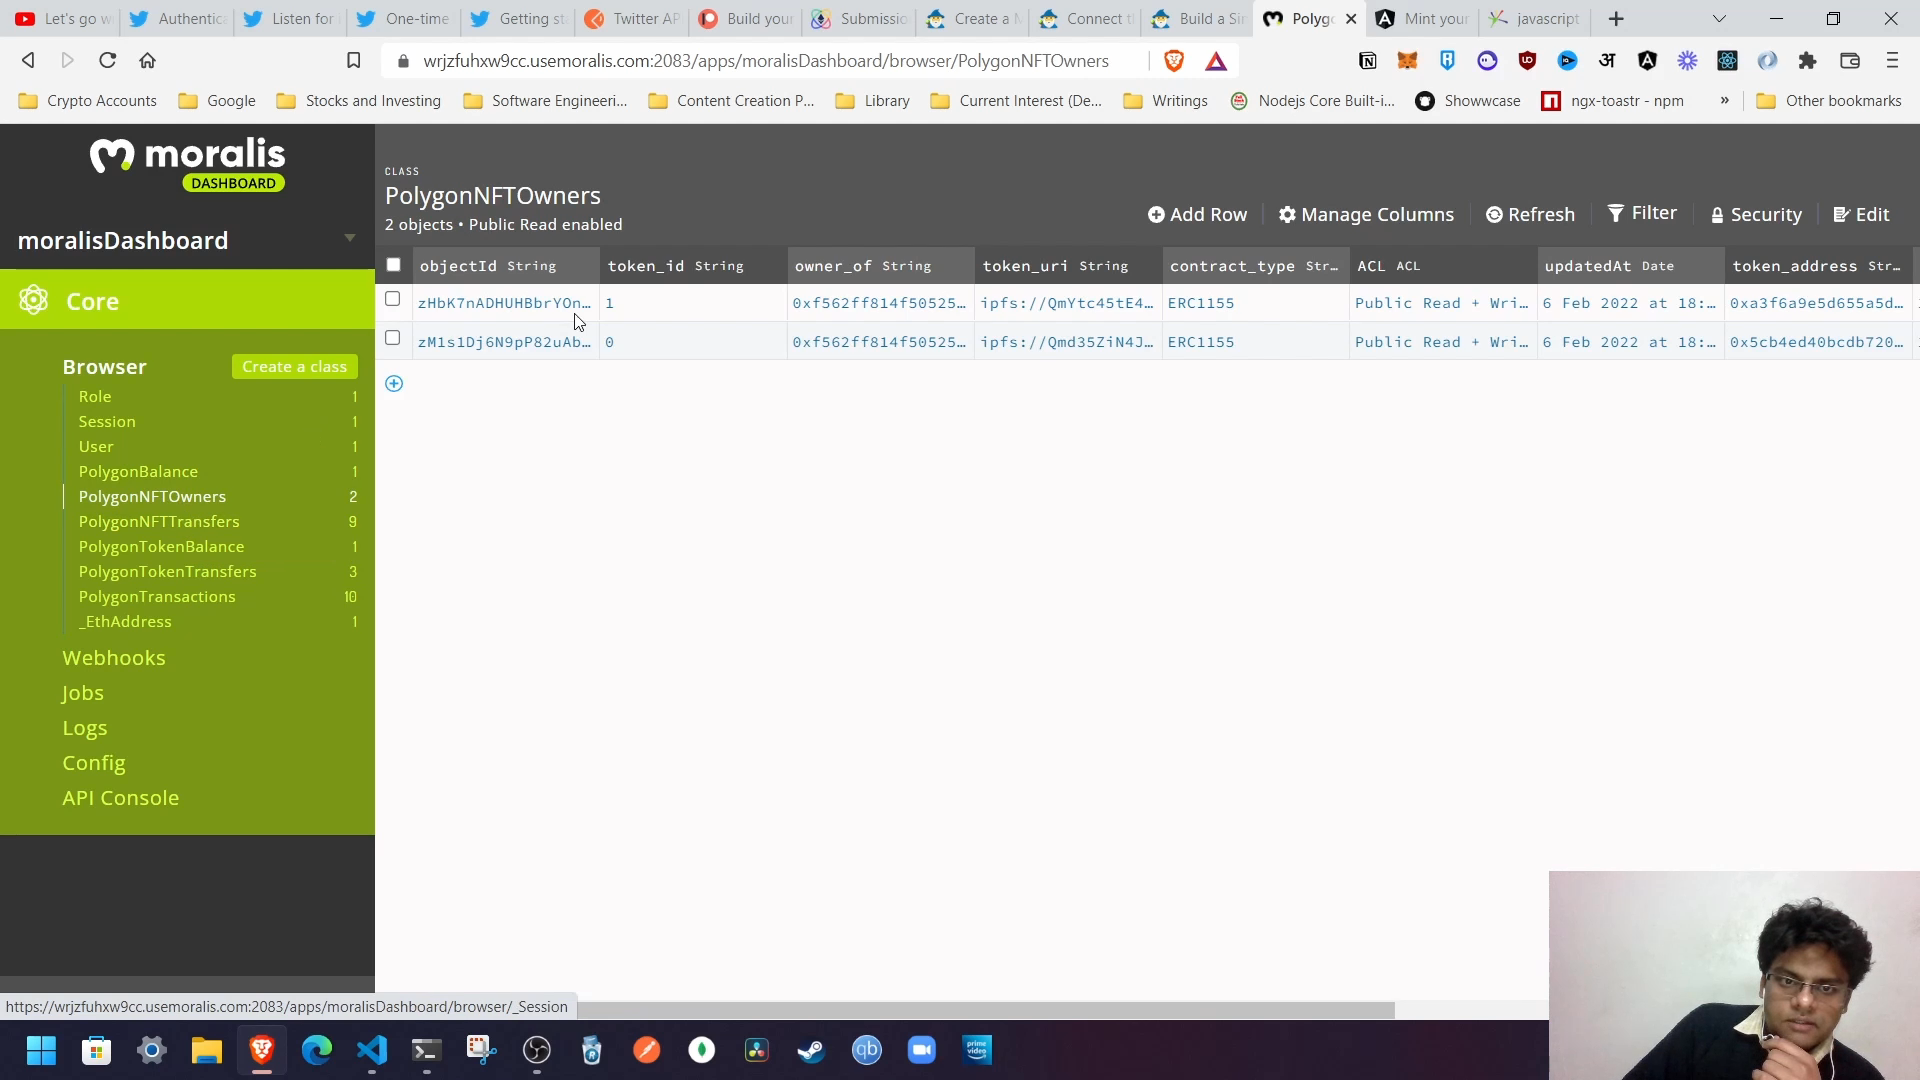Open the Notion extension icon
The height and width of the screenshot is (1080, 1920).
(x=1367, y=61)
